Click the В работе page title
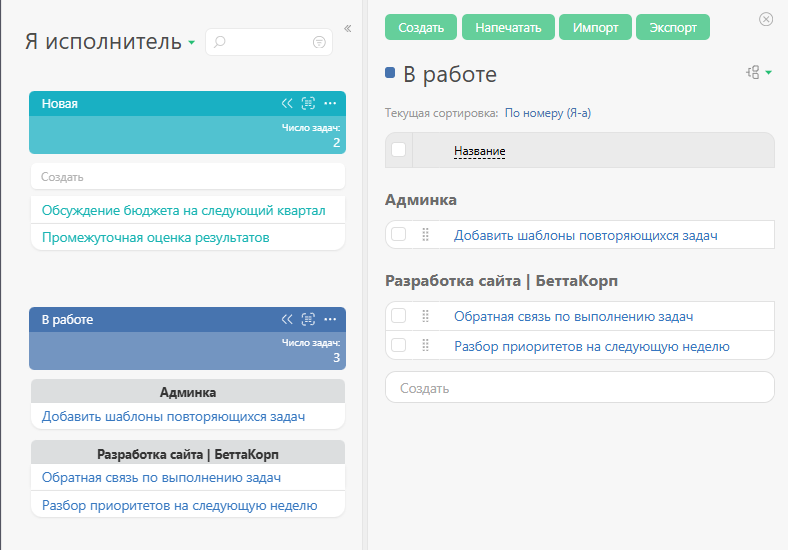Screen dimensions: 788x550 coord(450,74)
